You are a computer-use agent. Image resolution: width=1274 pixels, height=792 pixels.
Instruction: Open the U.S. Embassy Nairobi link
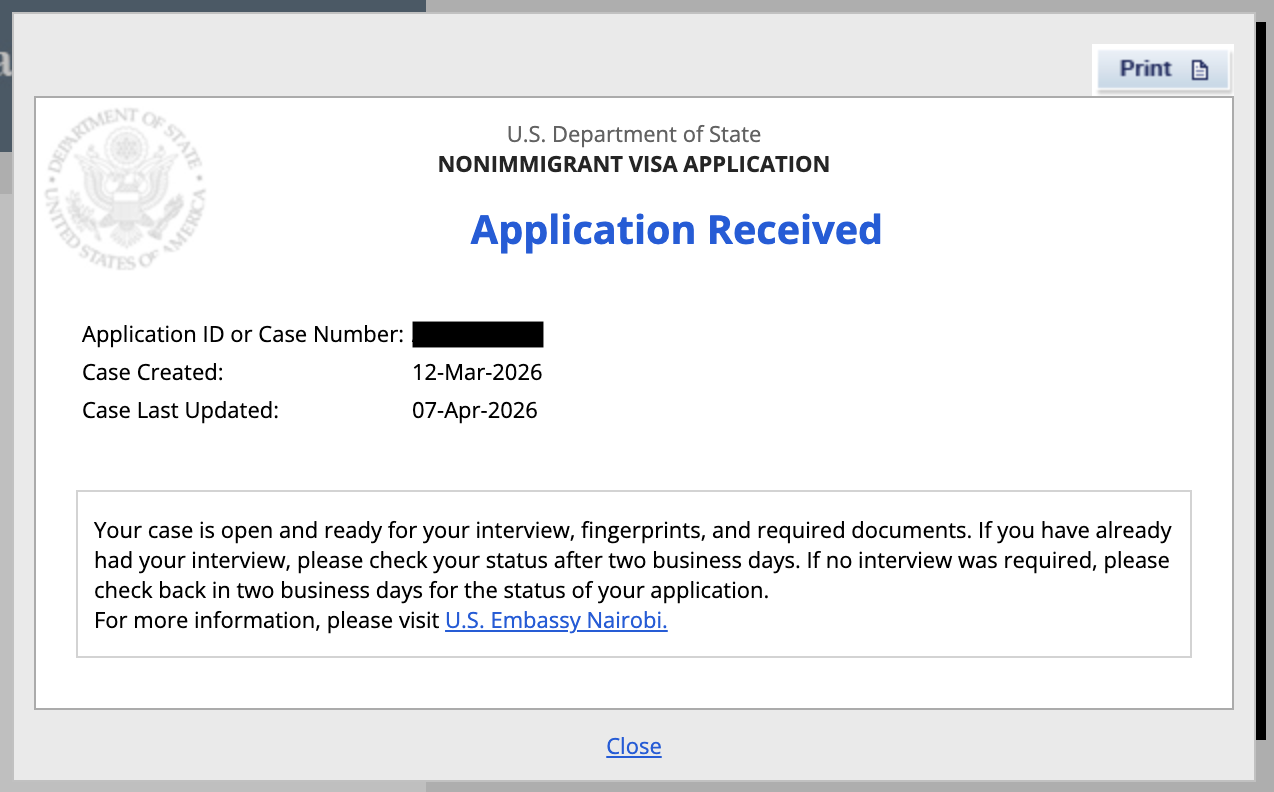(555, 620)
